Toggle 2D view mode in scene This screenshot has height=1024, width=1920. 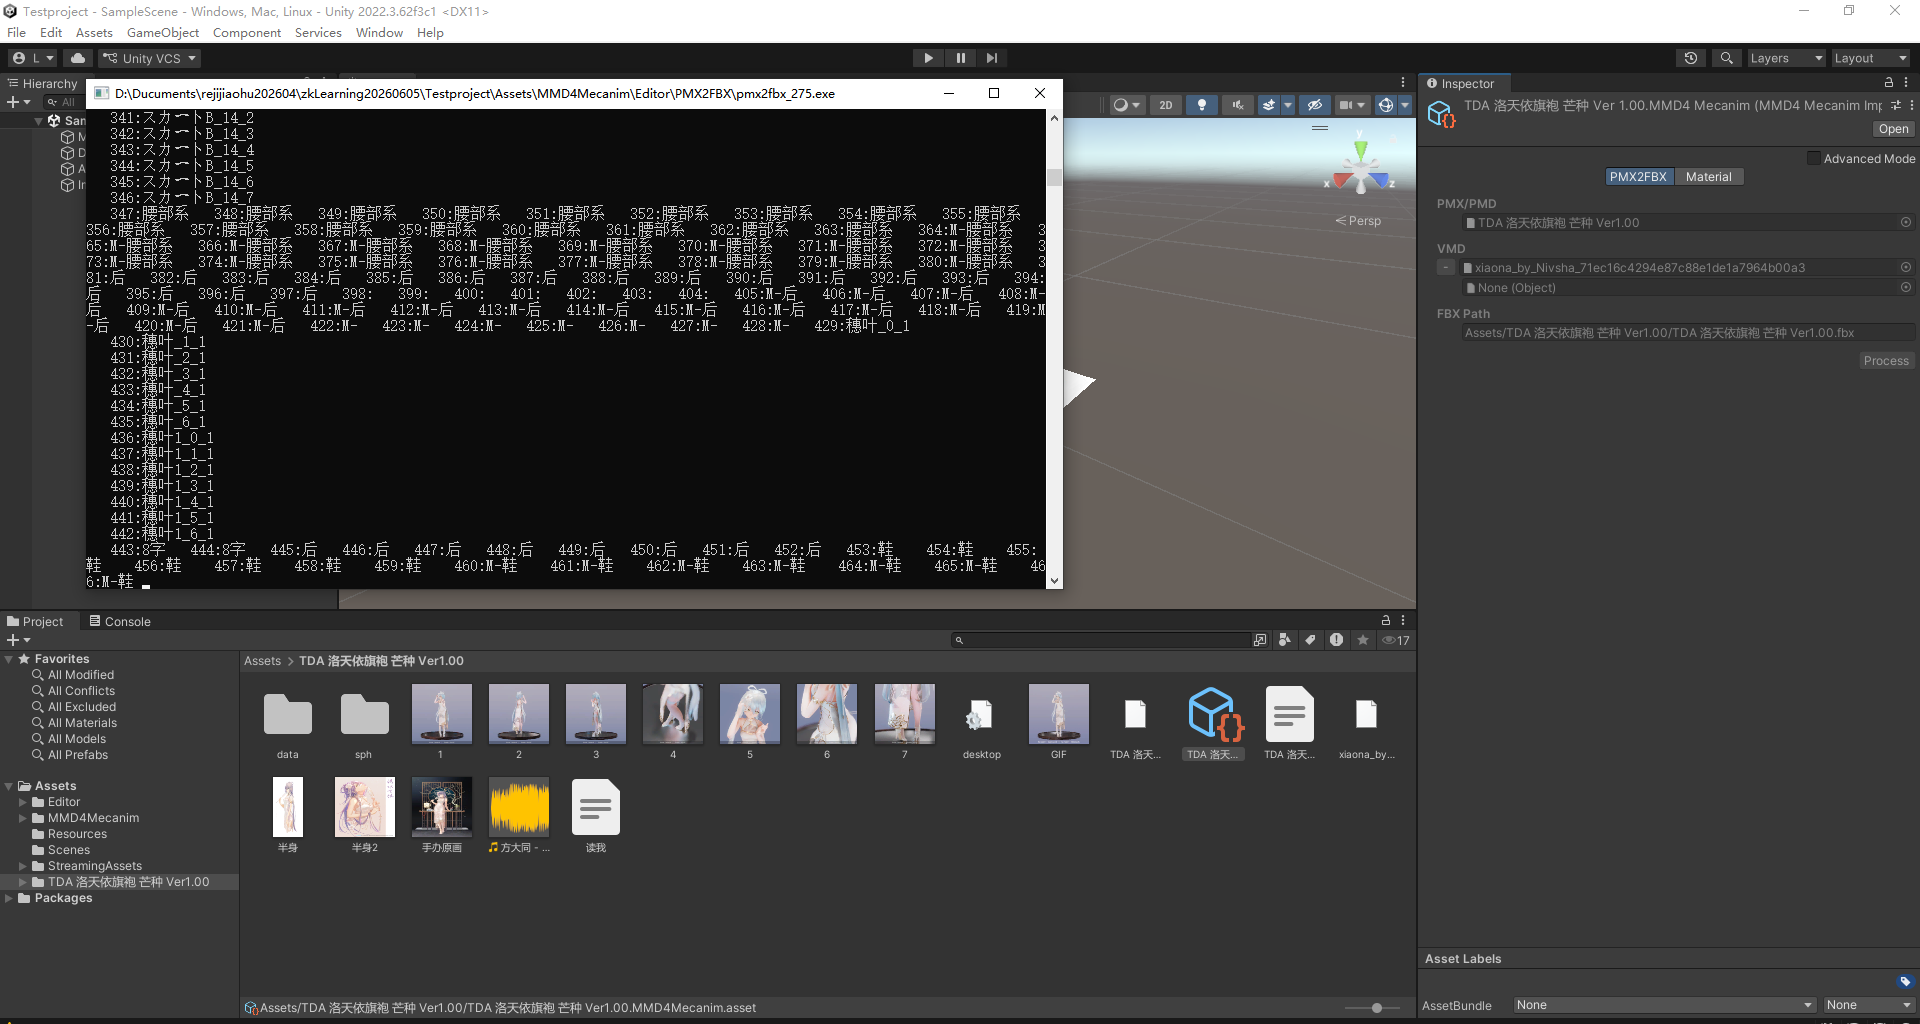click(x=1165, y=105)
